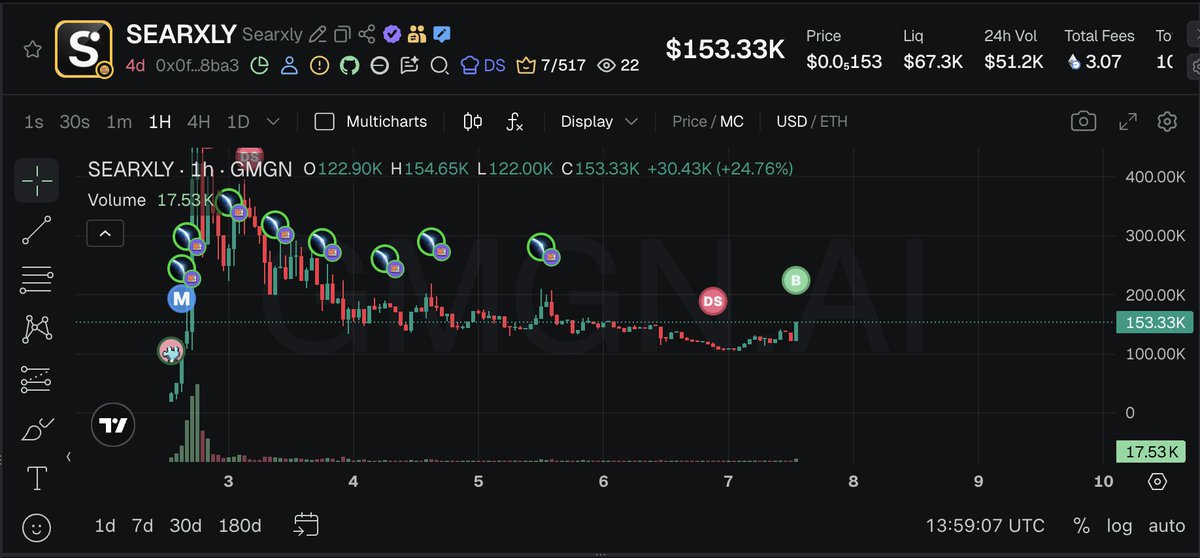Open the DS chef hat badge
The width and height of the screenshot is (1200, 558).
482,66
